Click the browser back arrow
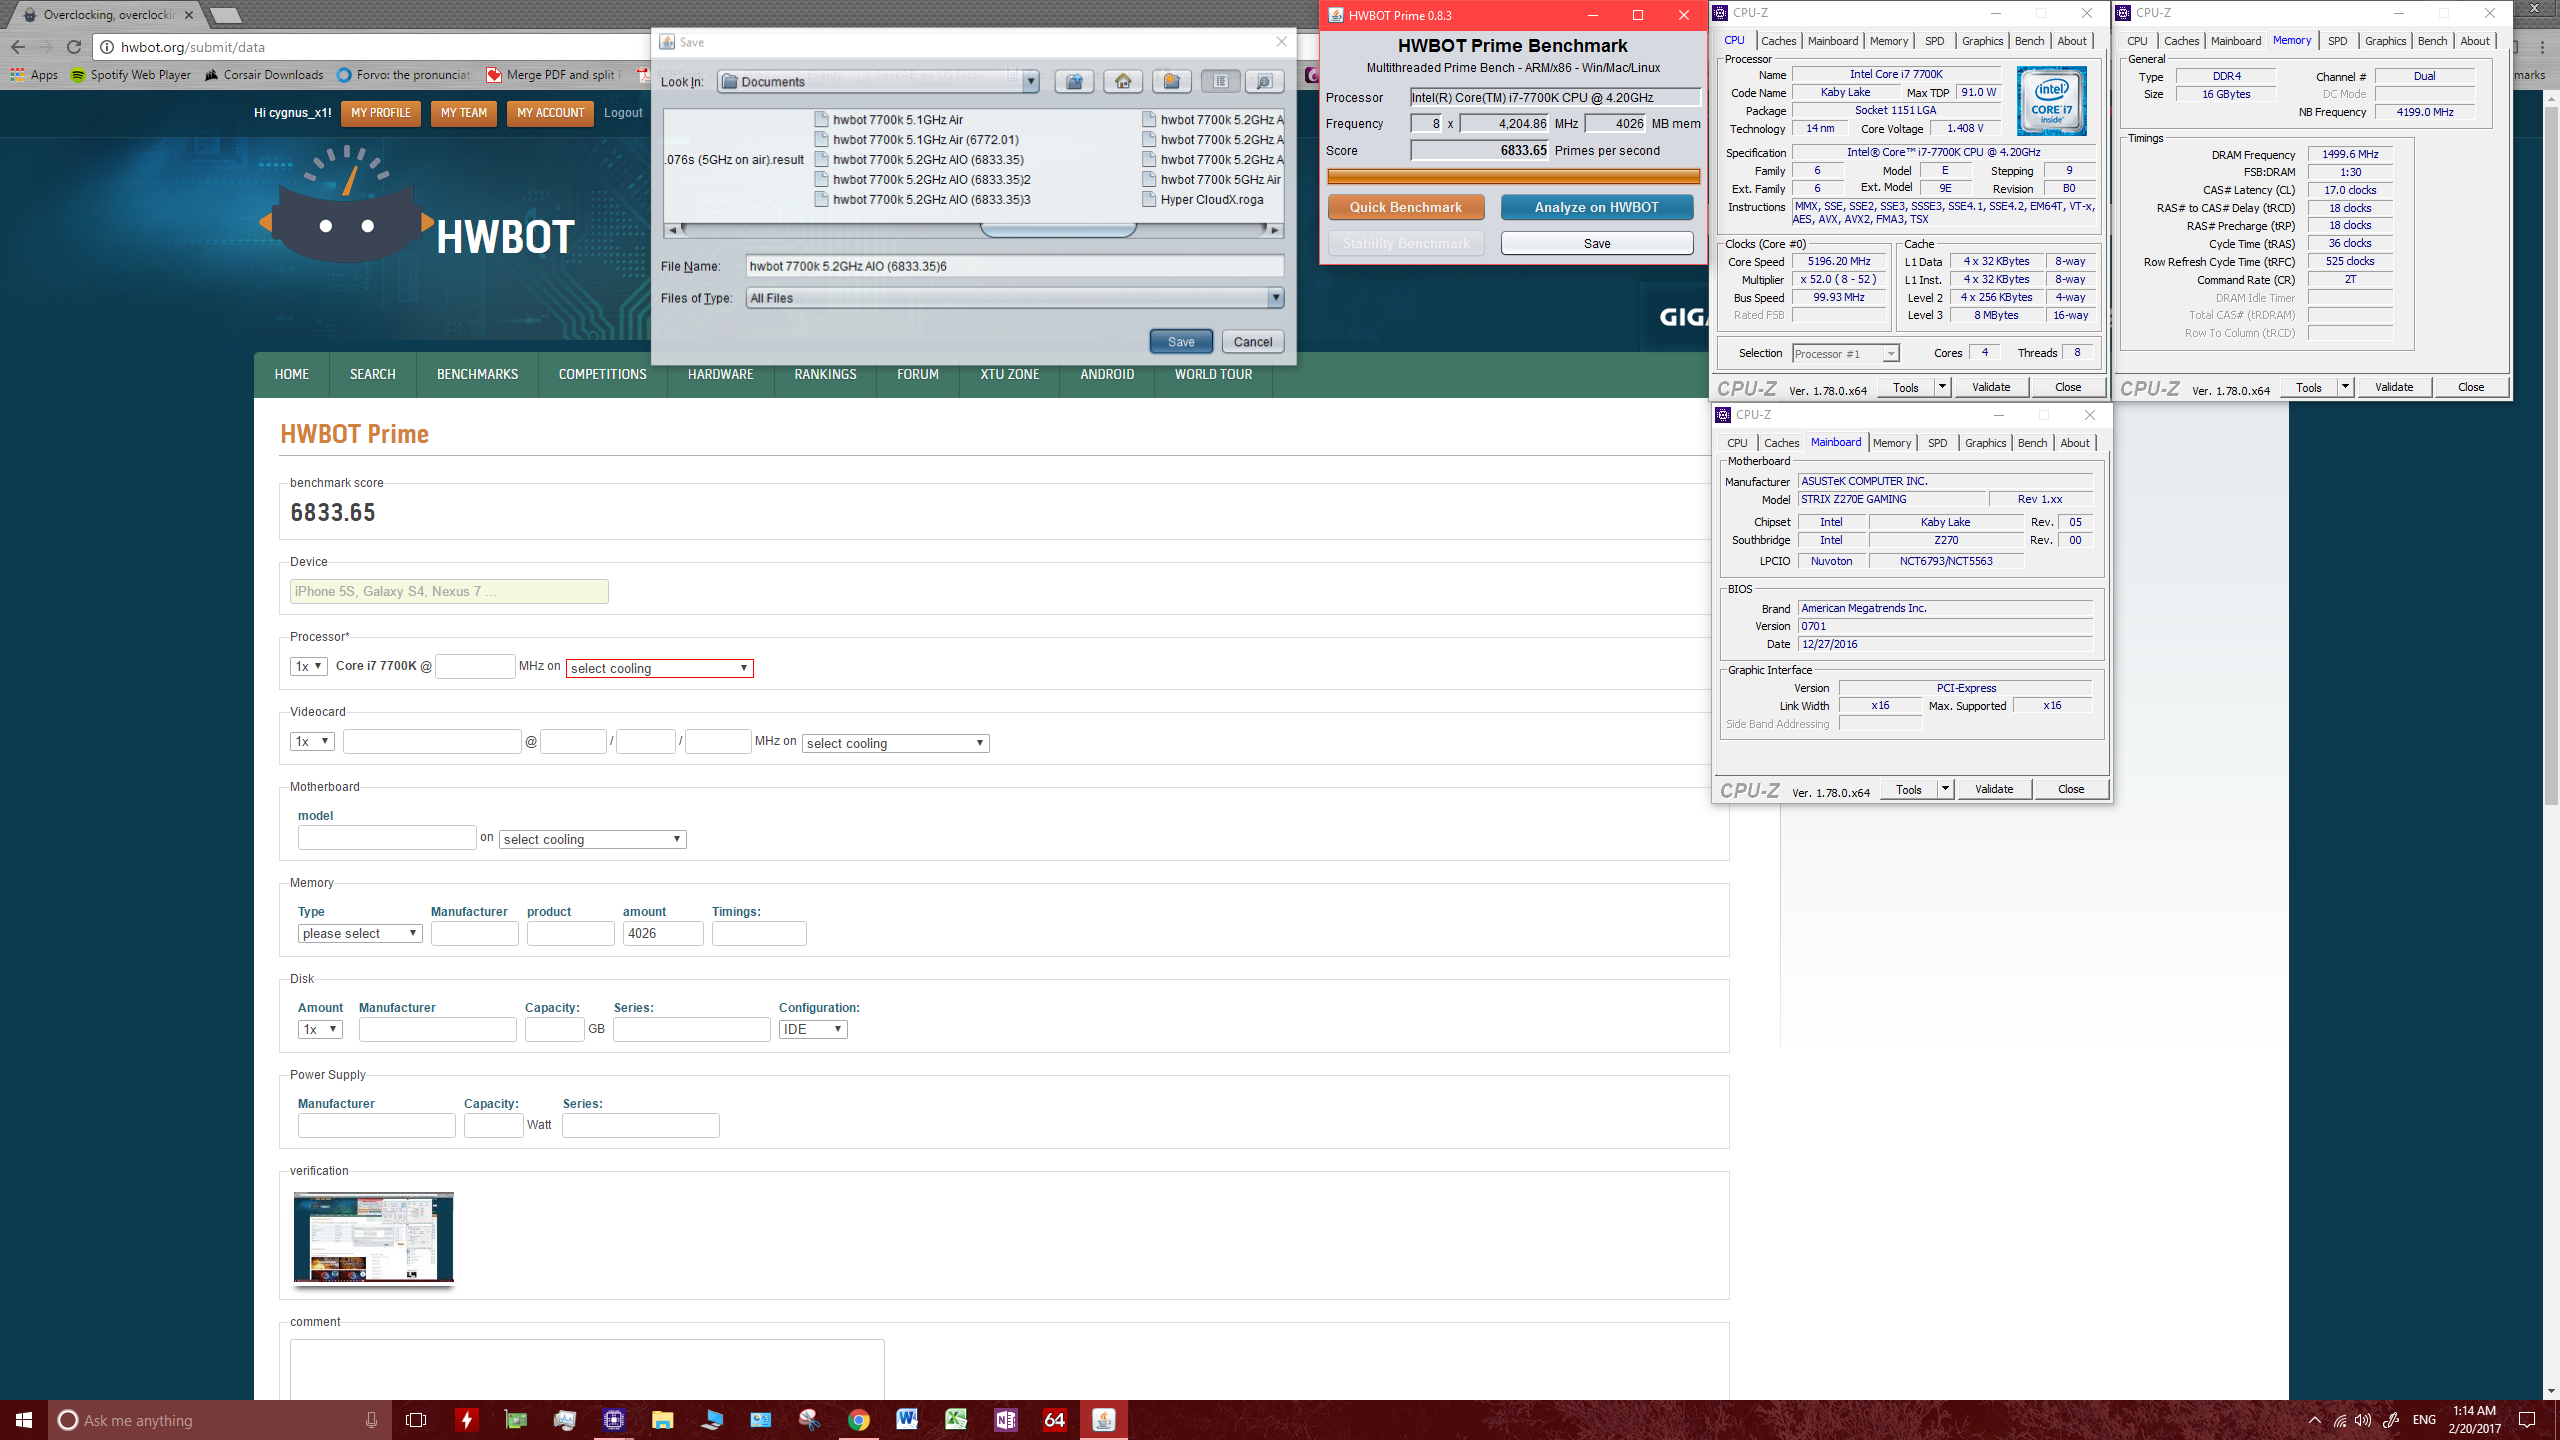2560x1440 pixels. (18, 47)
